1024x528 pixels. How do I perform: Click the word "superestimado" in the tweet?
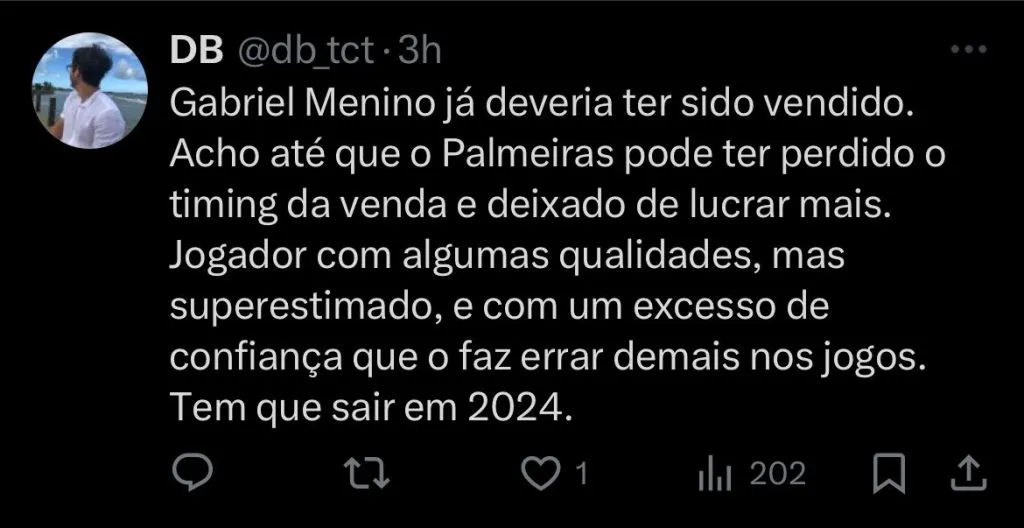[x=306, y=306]
